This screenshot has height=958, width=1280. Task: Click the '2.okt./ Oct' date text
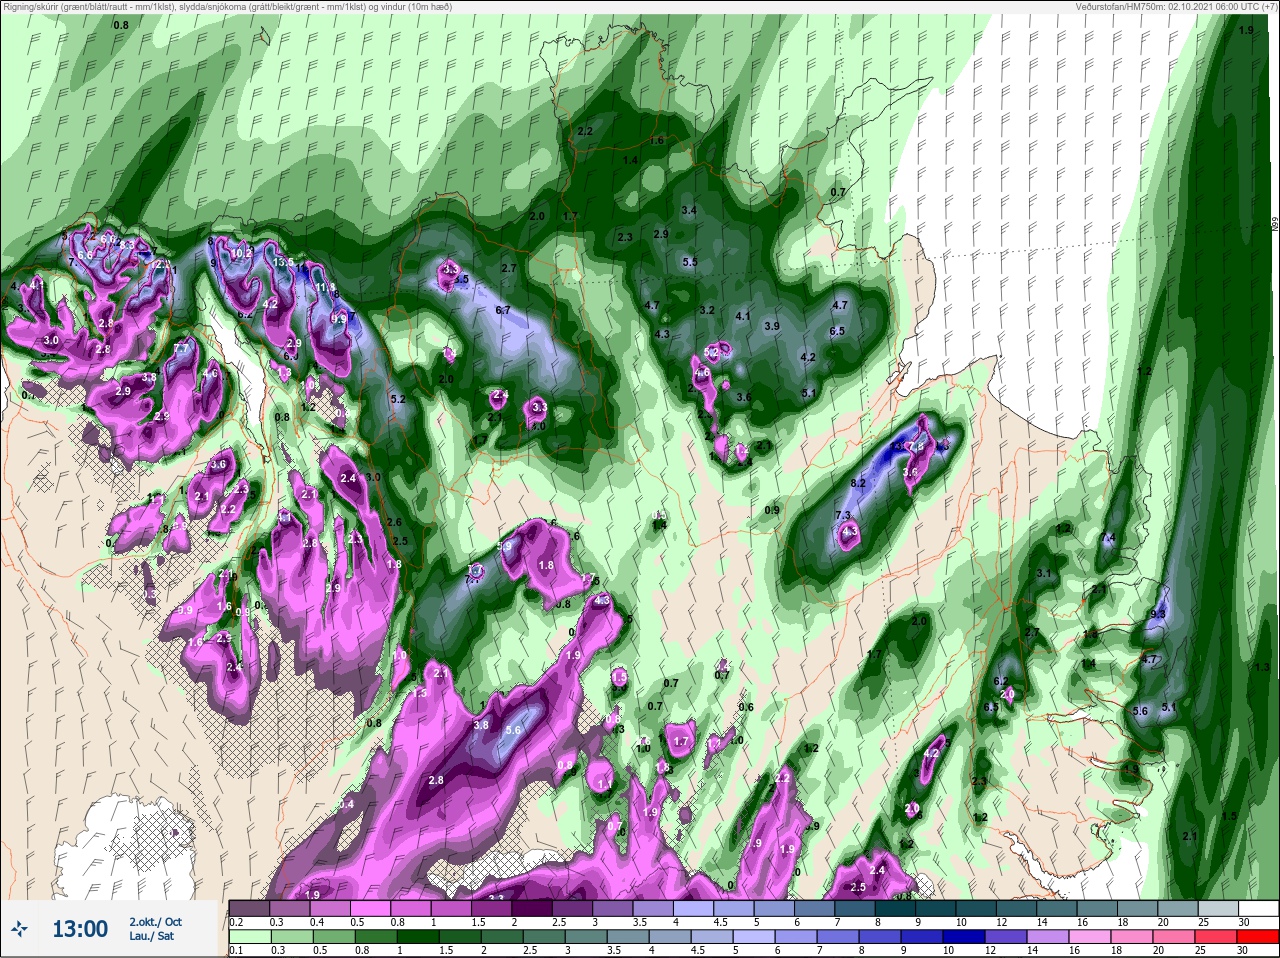tap(155, 921)
